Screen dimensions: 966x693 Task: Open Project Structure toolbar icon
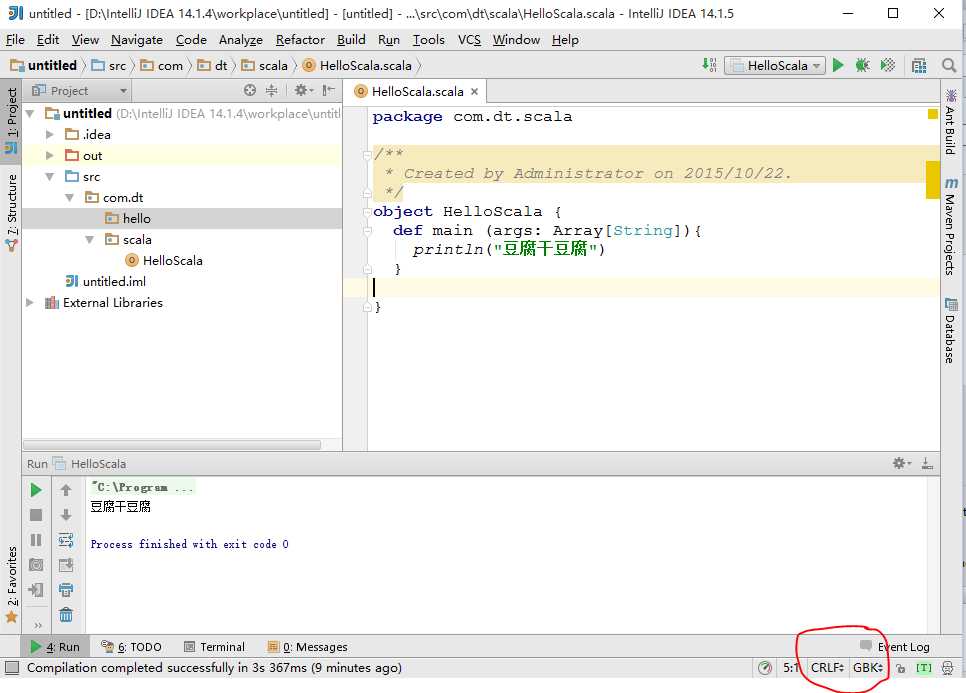click(919, 65)
